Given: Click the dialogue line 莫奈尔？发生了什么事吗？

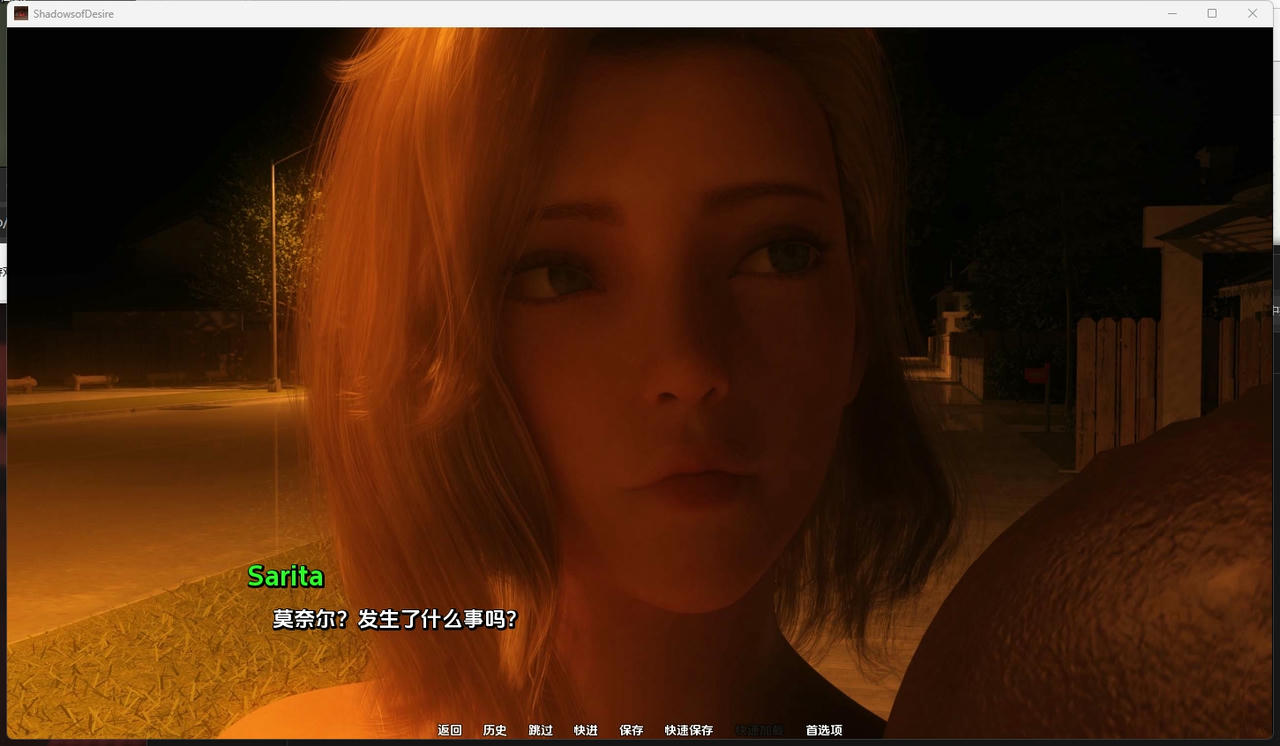Looking at the screenshot, I should 395,619.
